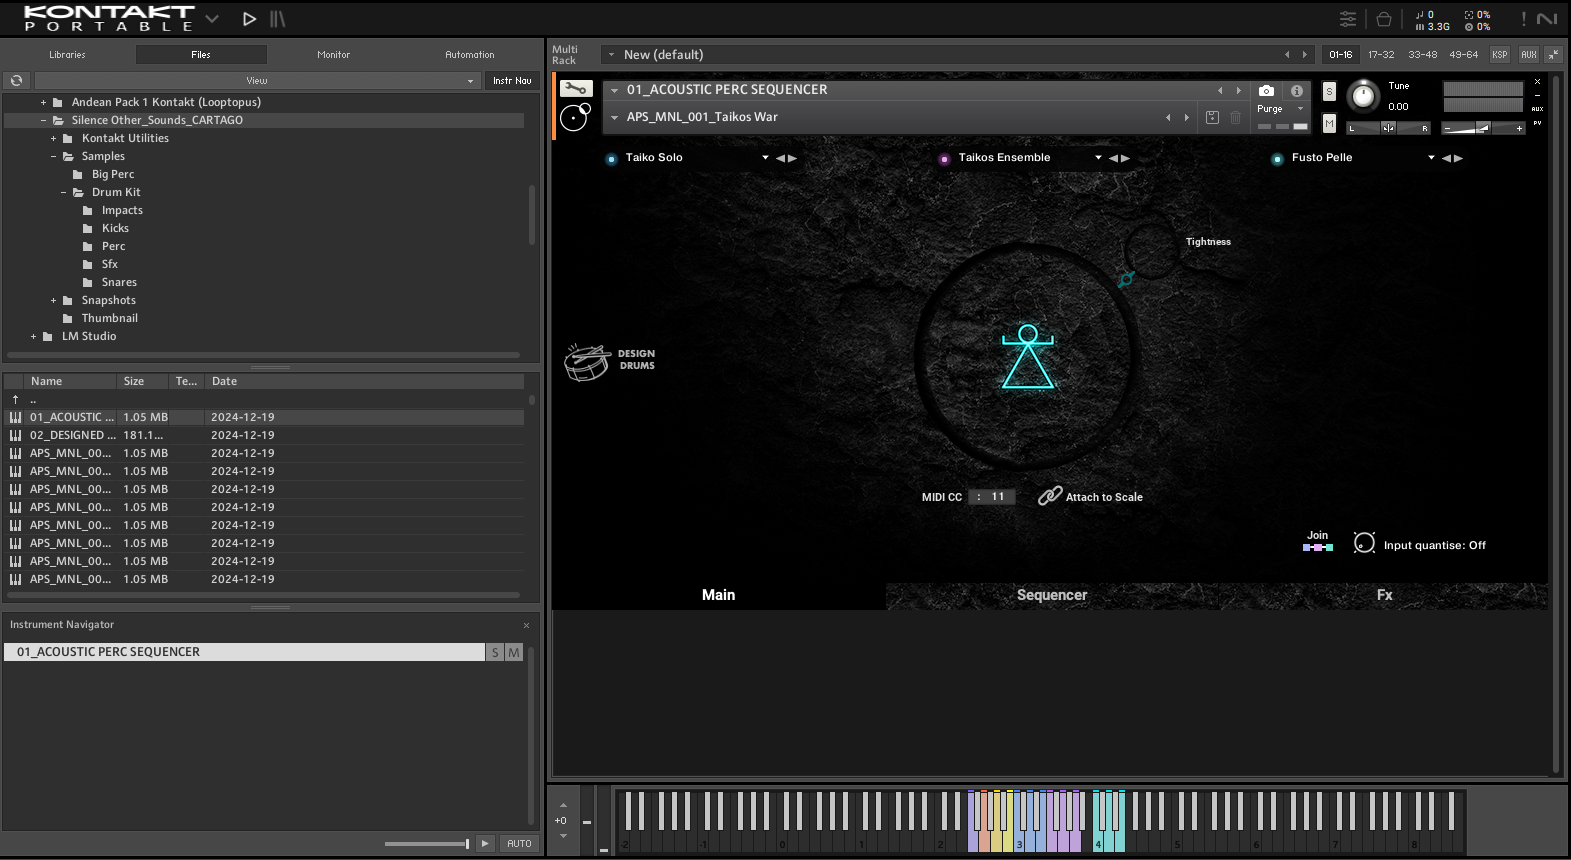Click the refresh icon in the Files browser
1571x860 pixels.
[x=16, y=80]
